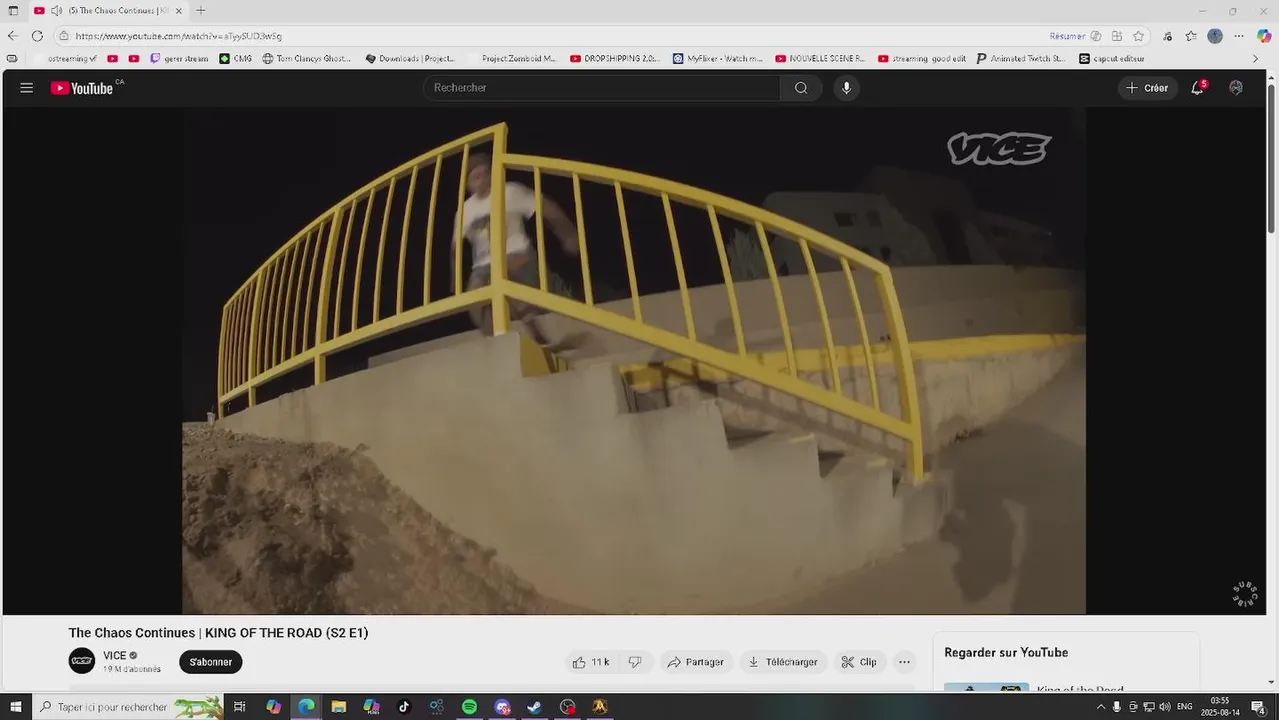Image resolution: width=1279 pixels, height=720 pixels.
Task: Open the capcut editeur bookmark
Action: click(x=1111, y=59)
